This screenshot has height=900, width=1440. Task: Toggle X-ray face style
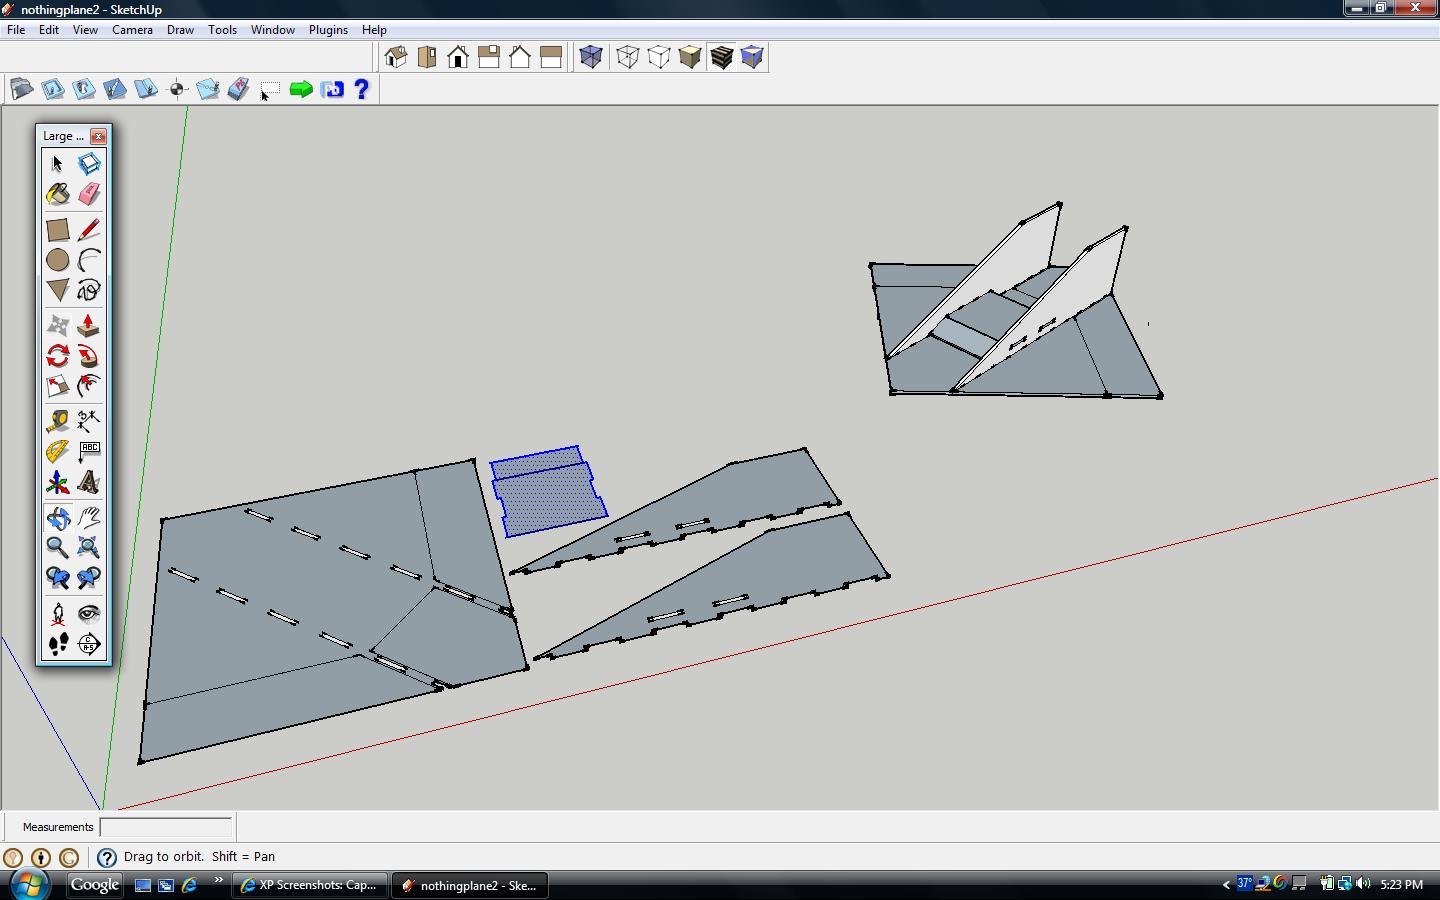point(591,57)
